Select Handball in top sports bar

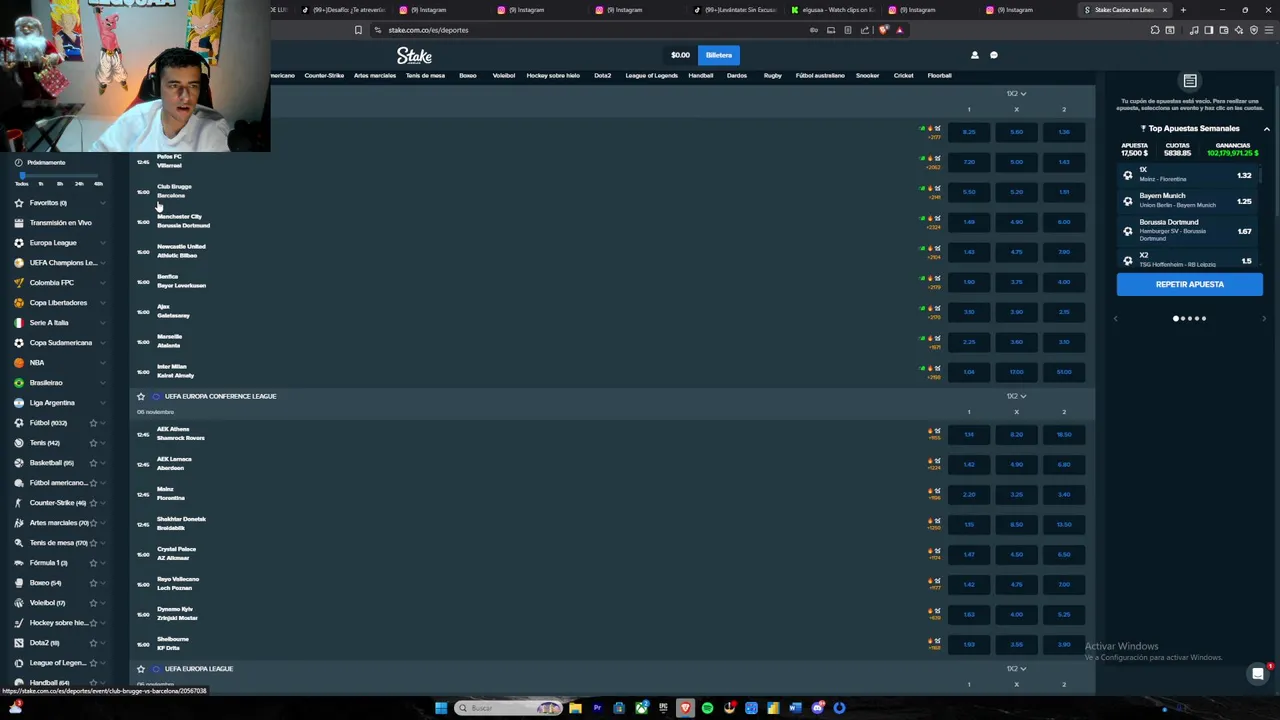click(700, 75)
